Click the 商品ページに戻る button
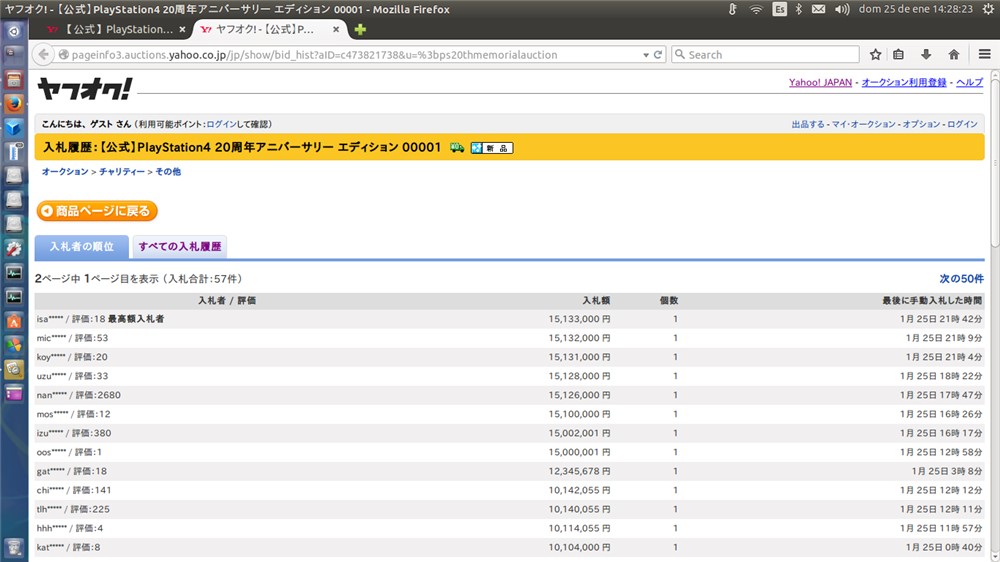Image resolution: width=1000 pixels, height=562 pixels. 97,211
